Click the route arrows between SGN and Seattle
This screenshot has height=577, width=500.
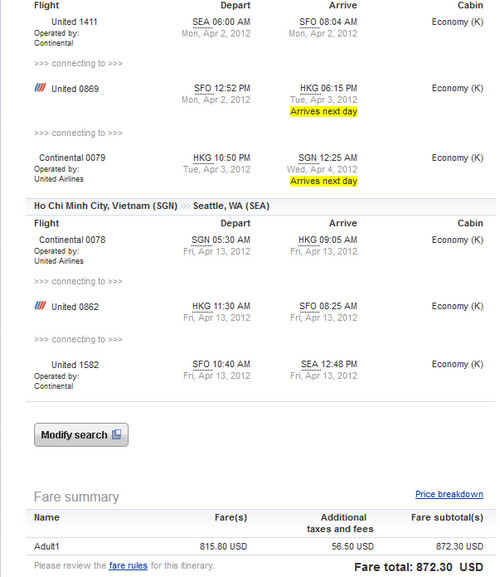(185, 206)
